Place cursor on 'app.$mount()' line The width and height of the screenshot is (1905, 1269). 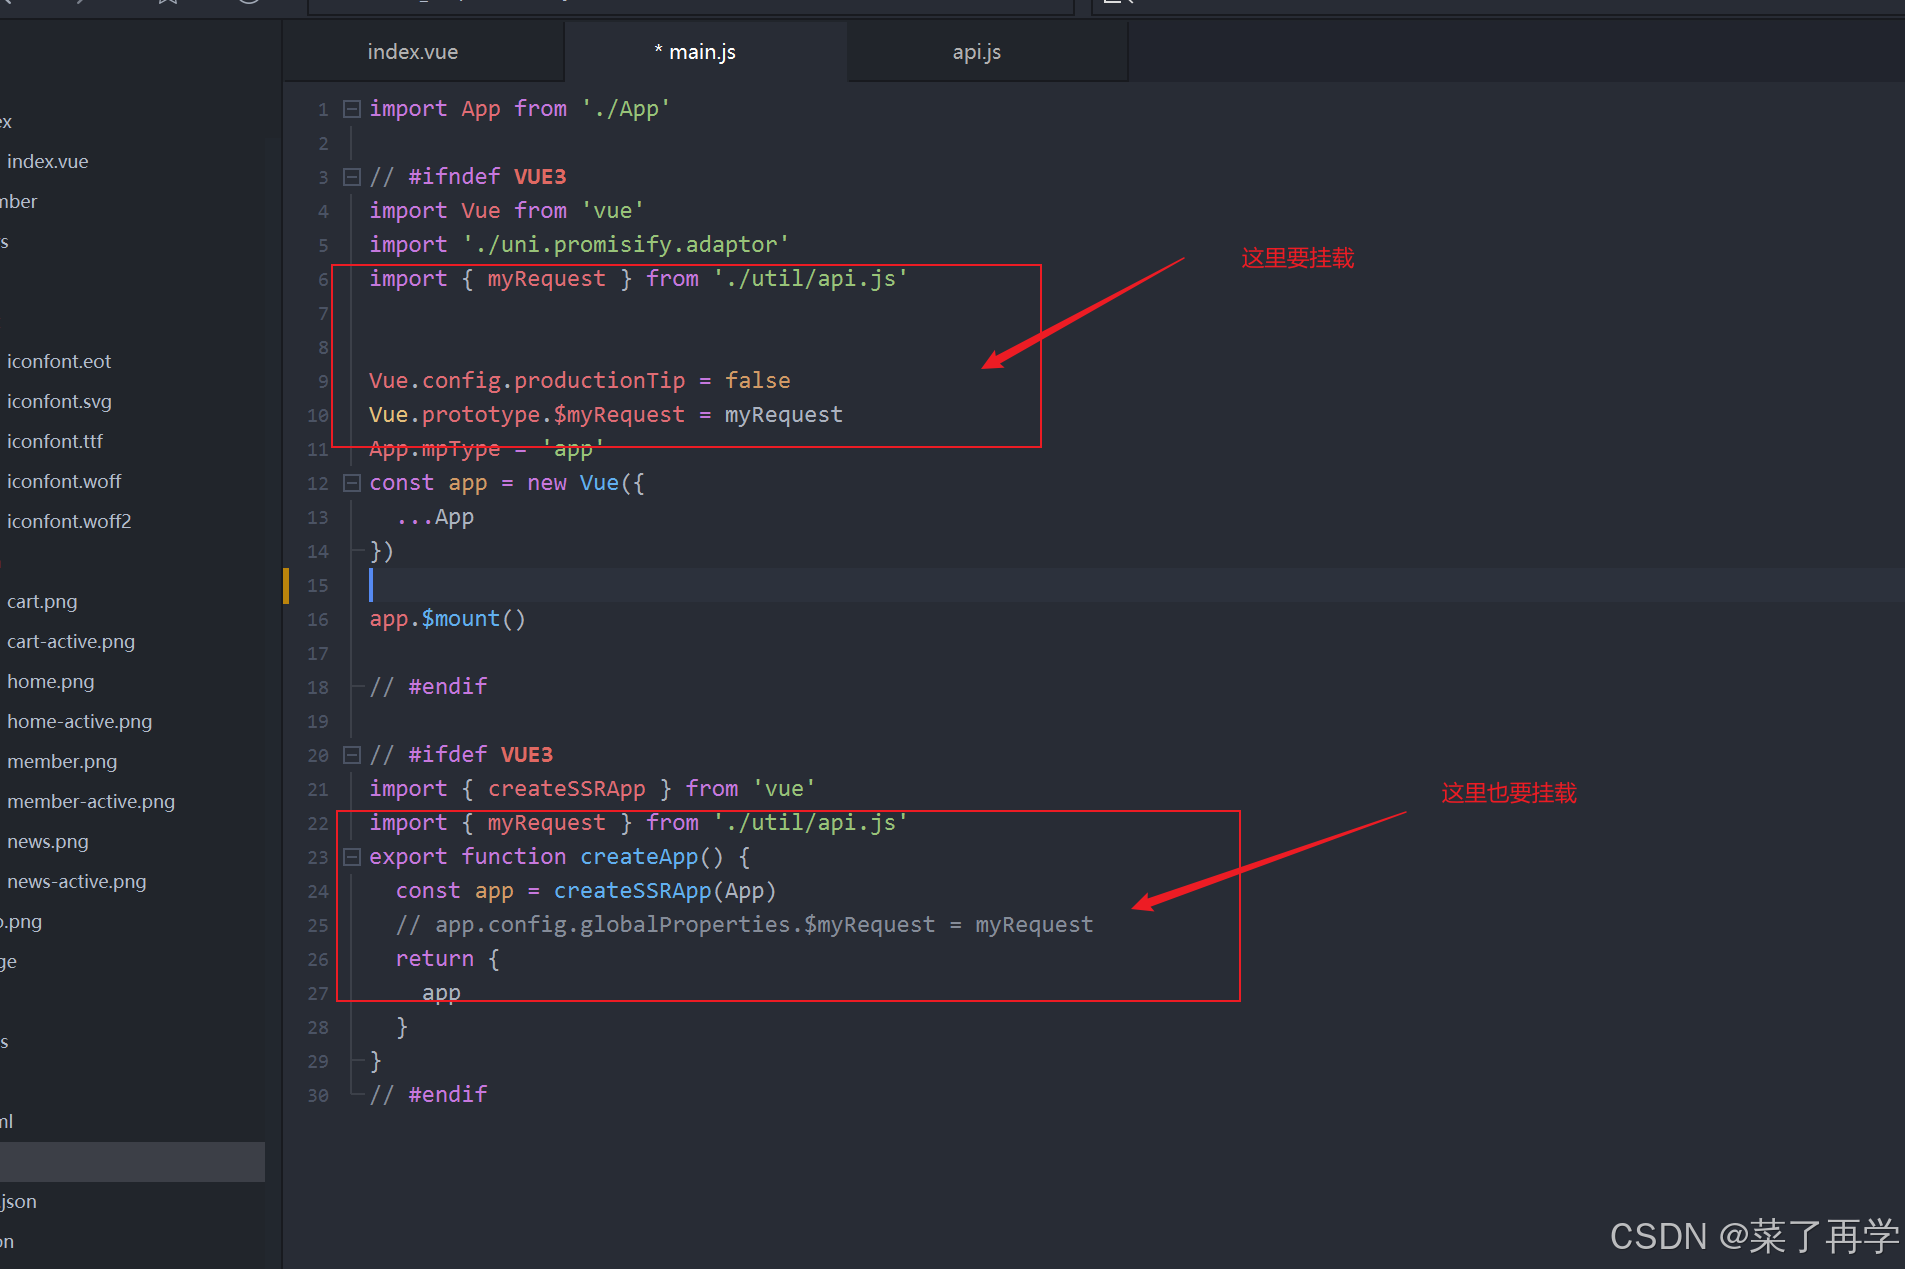[447, 619]
